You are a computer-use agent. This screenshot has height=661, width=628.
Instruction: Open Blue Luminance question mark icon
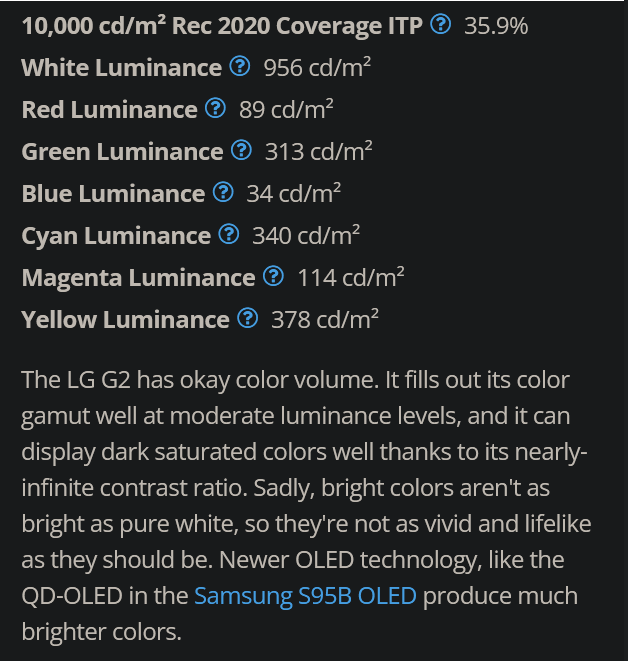(x=223, y=193)
